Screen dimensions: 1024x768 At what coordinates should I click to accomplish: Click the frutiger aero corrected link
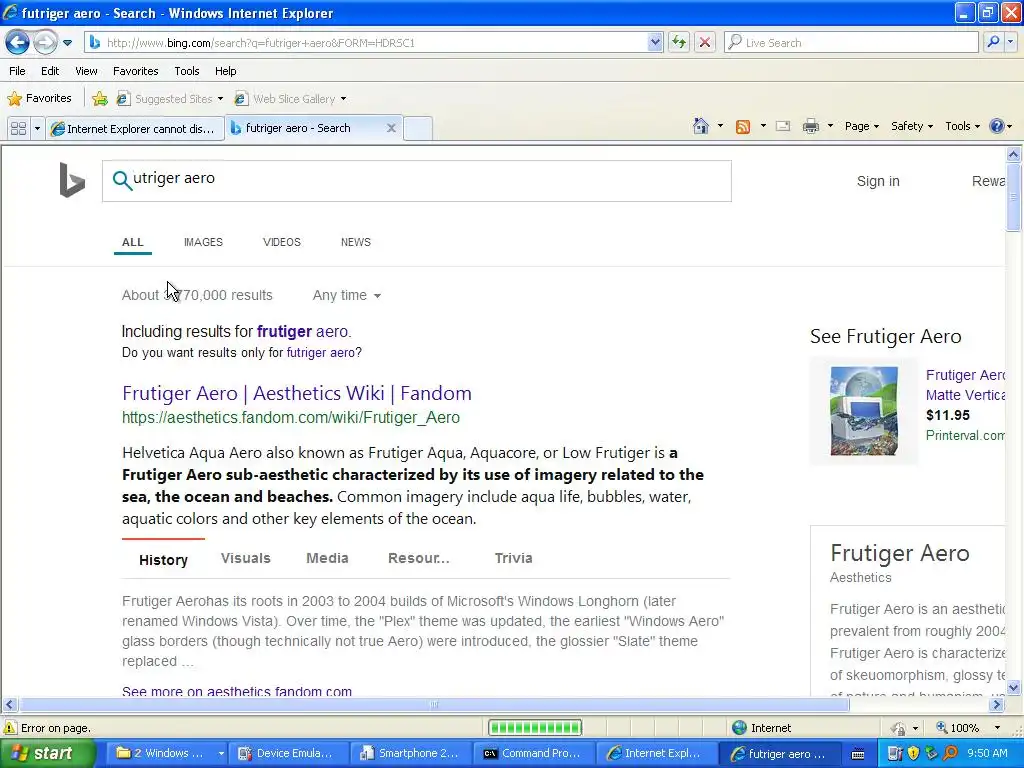tap(303, 331)
